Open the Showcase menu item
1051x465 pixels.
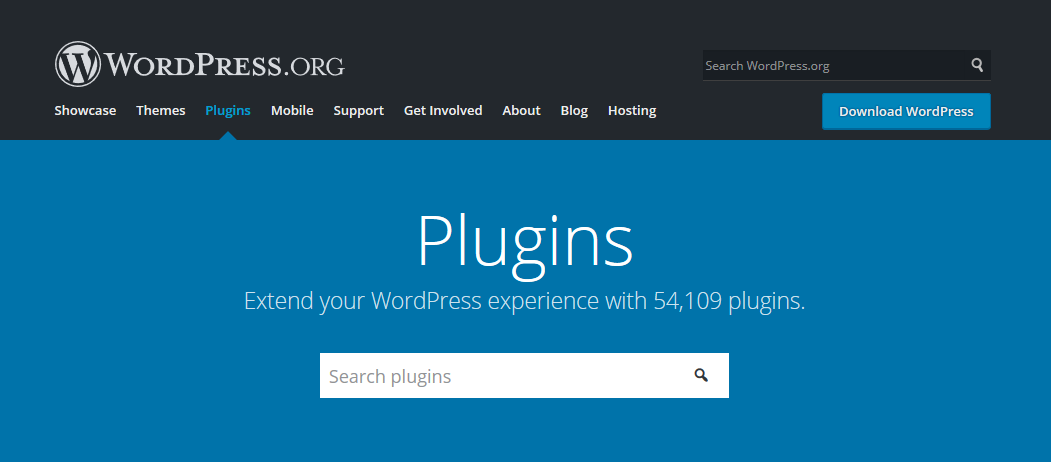tap(85, 111)
